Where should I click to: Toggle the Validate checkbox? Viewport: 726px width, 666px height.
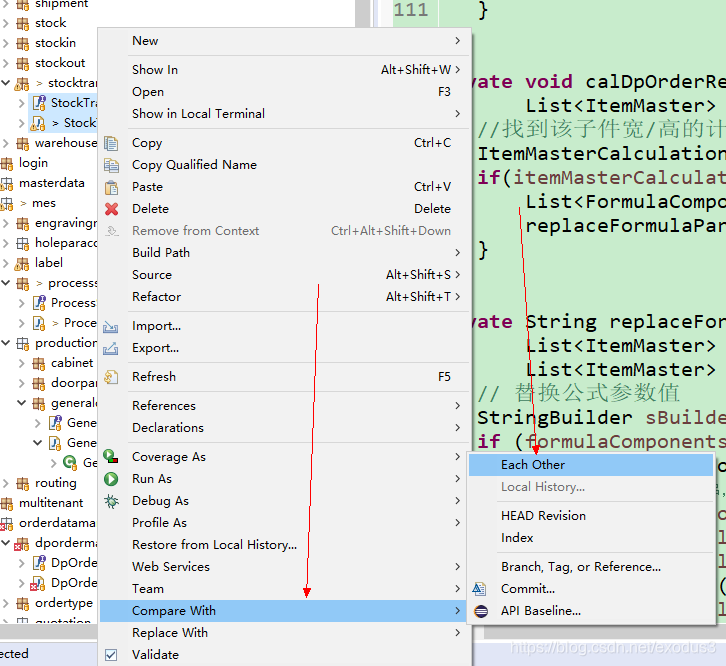[x=111, y=655]
